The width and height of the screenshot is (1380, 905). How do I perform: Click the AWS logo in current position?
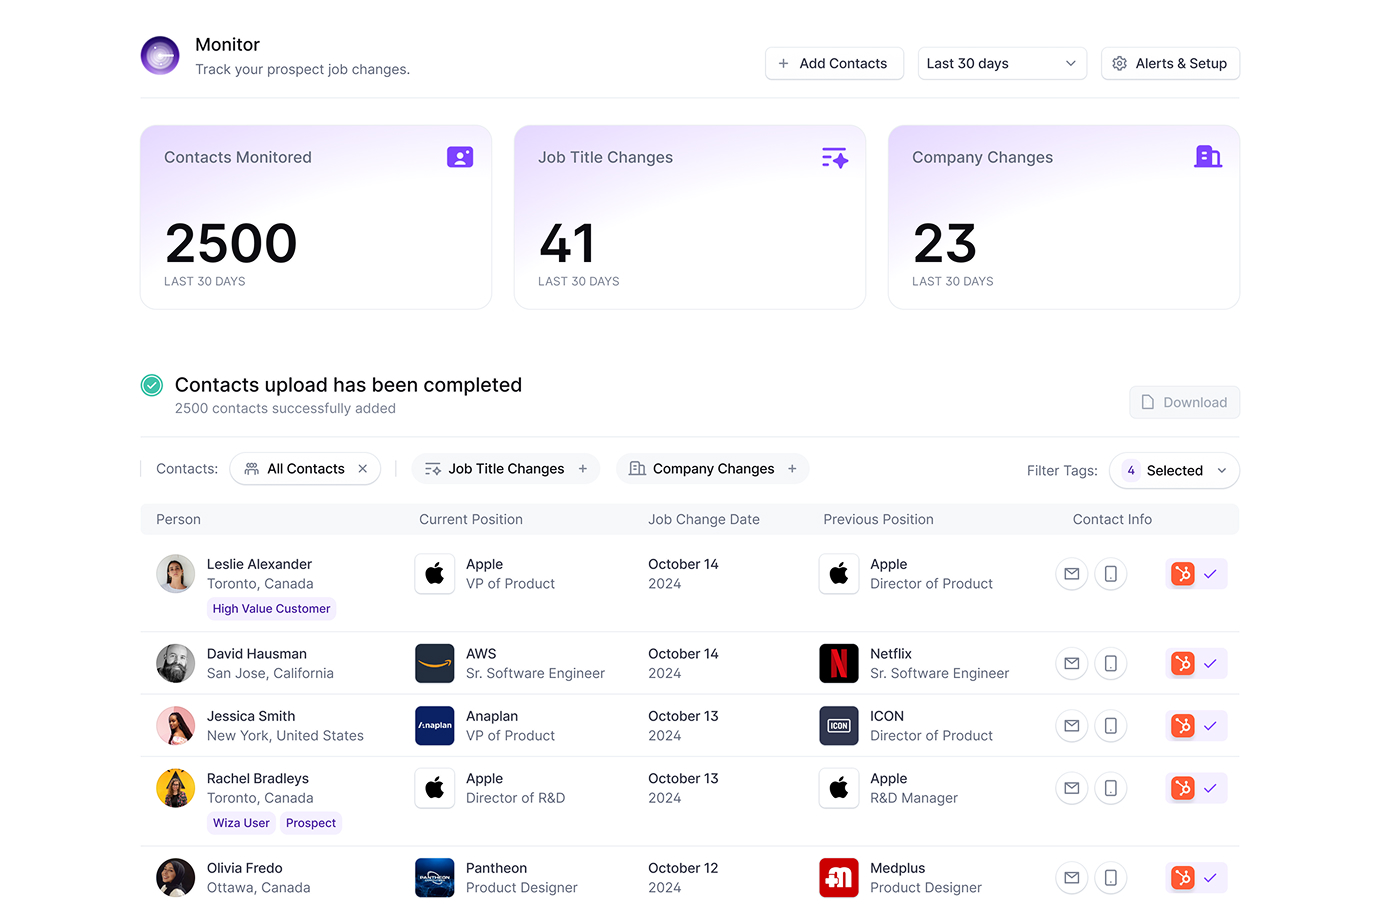point(435,663)
